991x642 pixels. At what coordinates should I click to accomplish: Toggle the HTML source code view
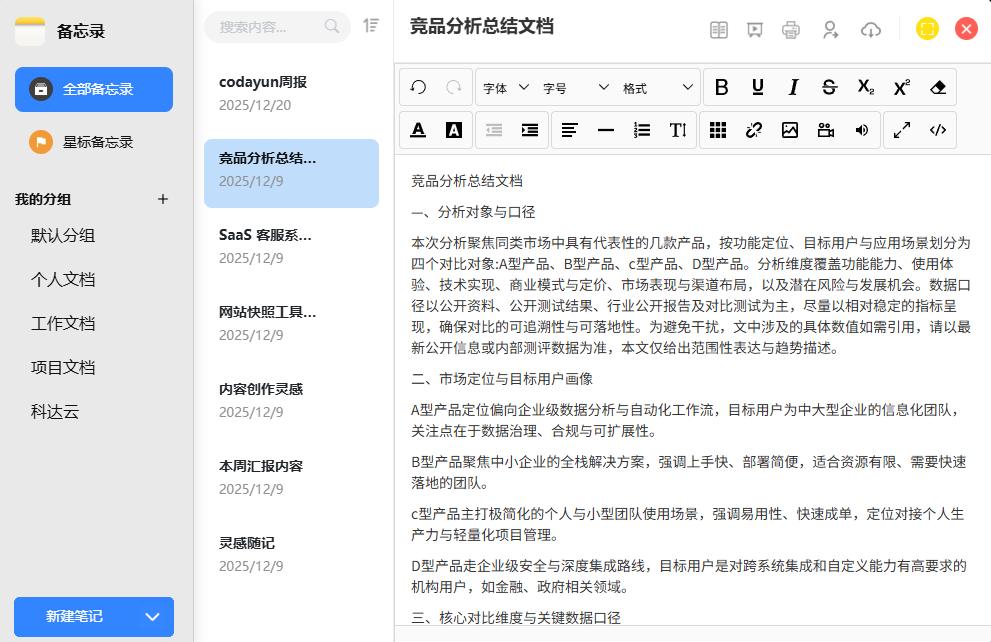(937, 130)
